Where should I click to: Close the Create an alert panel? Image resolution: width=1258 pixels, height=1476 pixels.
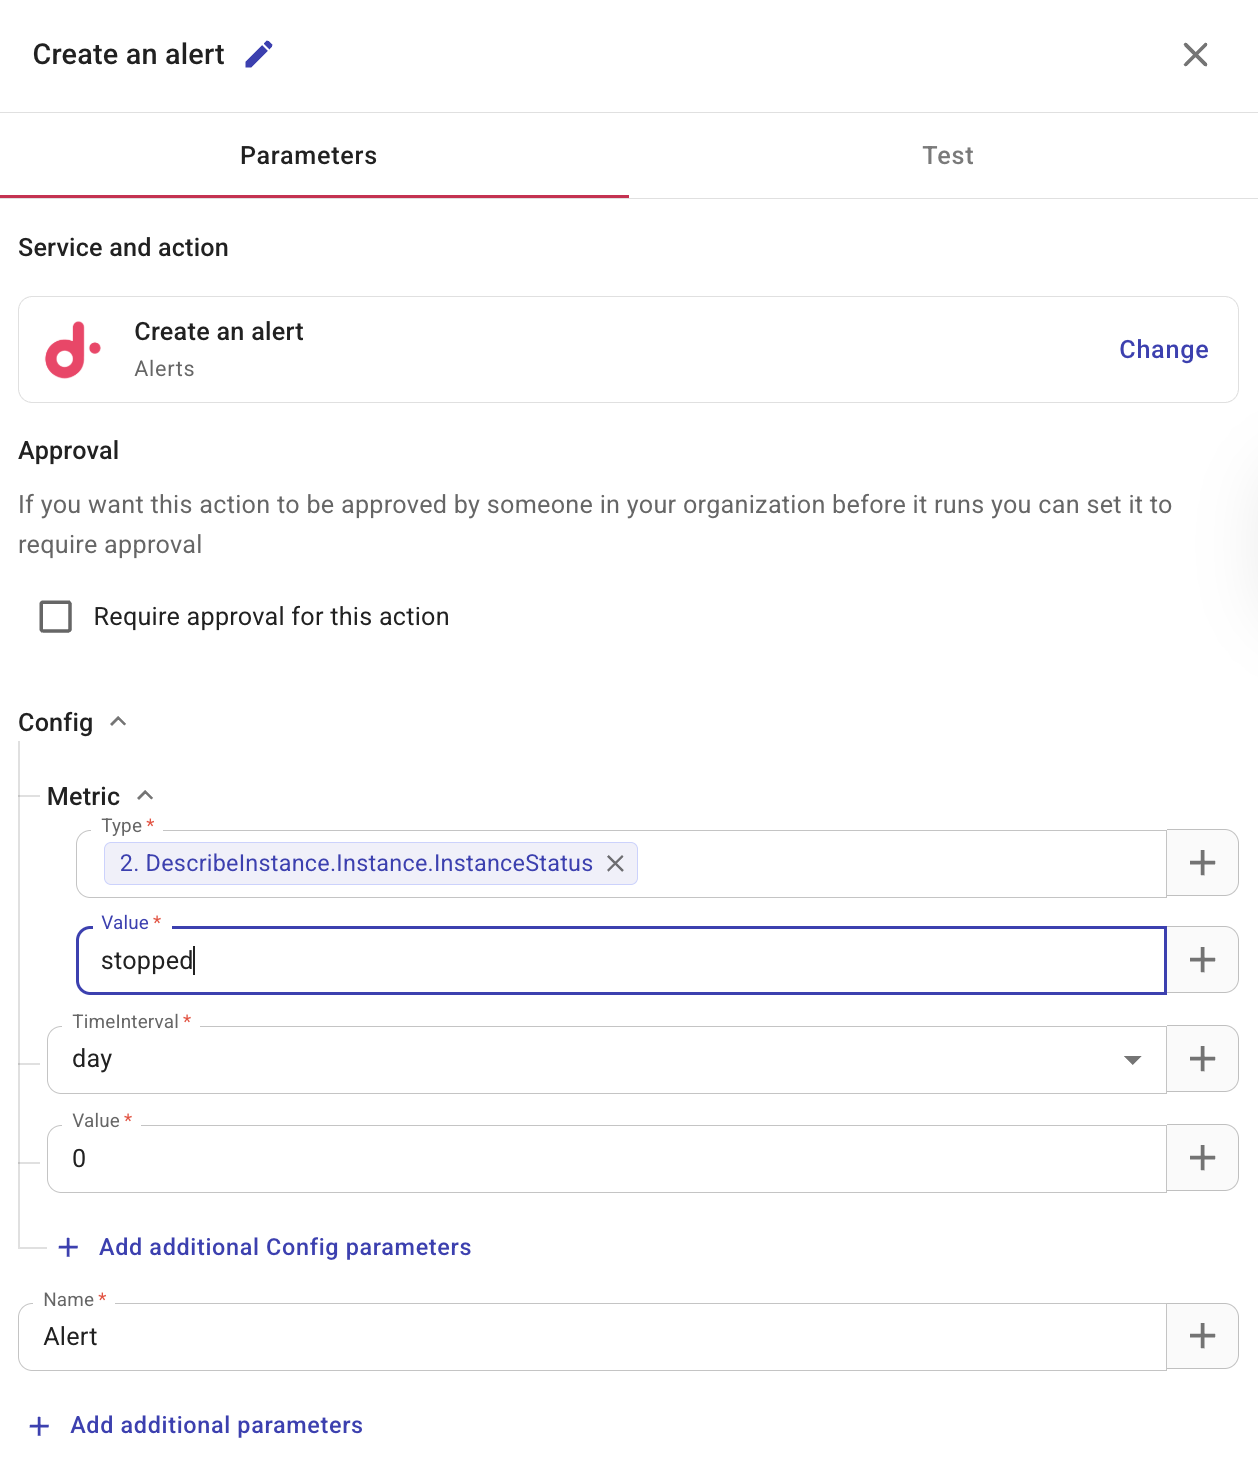coord(1196,55)
